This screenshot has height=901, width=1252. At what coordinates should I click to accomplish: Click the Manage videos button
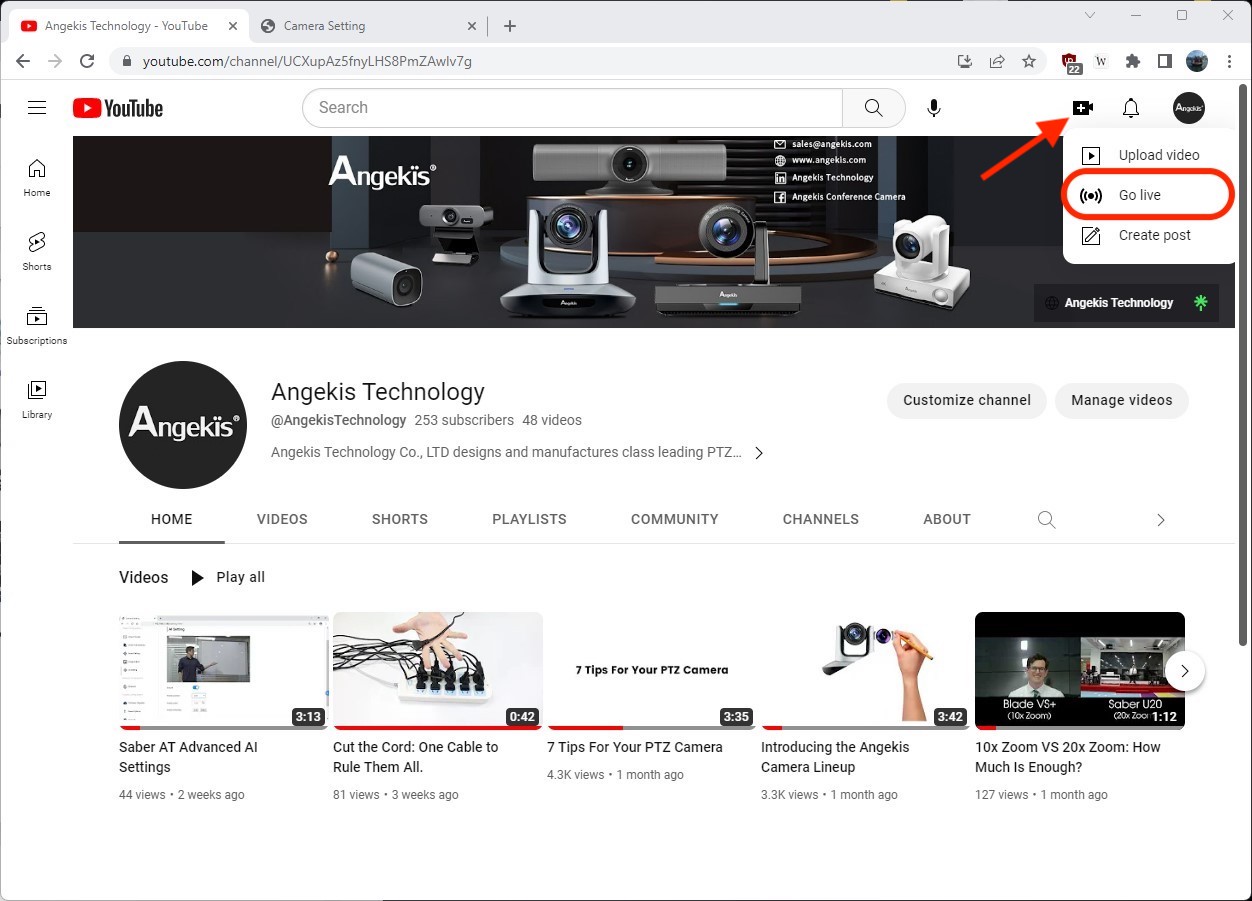[1121, 400]
